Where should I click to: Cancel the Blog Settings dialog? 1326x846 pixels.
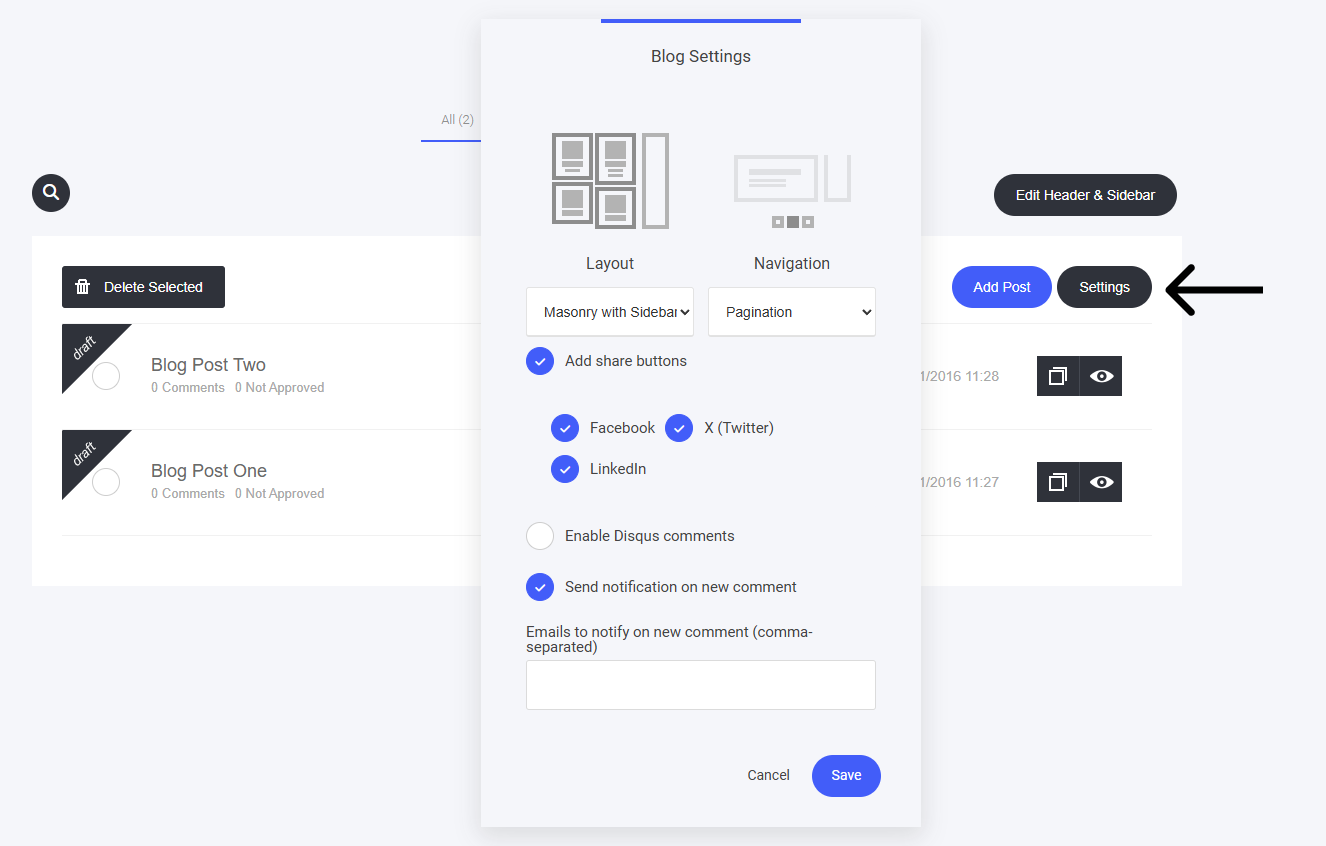pyautogui.click(x=769, y=775)
